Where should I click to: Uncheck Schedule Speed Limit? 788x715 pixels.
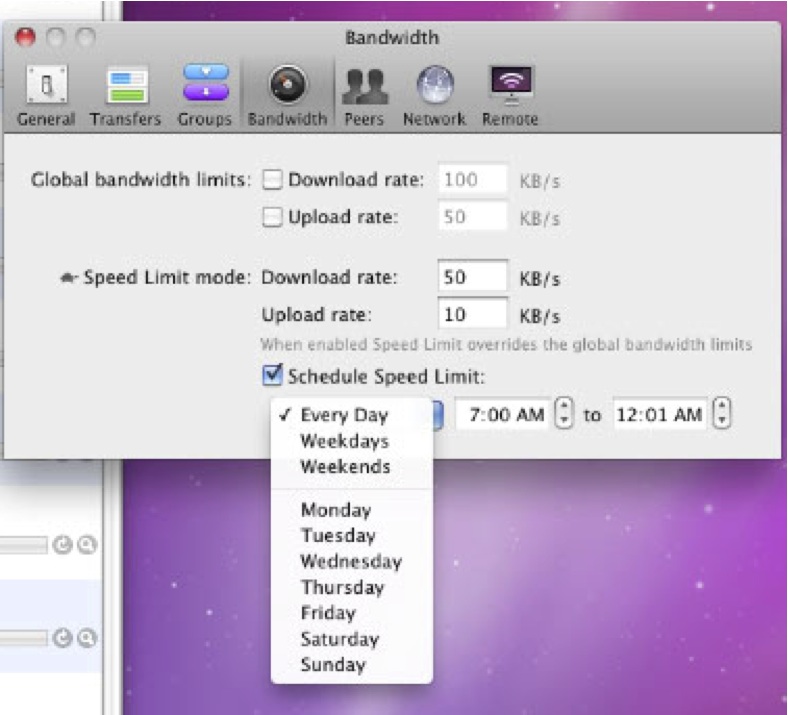(272, 375)
